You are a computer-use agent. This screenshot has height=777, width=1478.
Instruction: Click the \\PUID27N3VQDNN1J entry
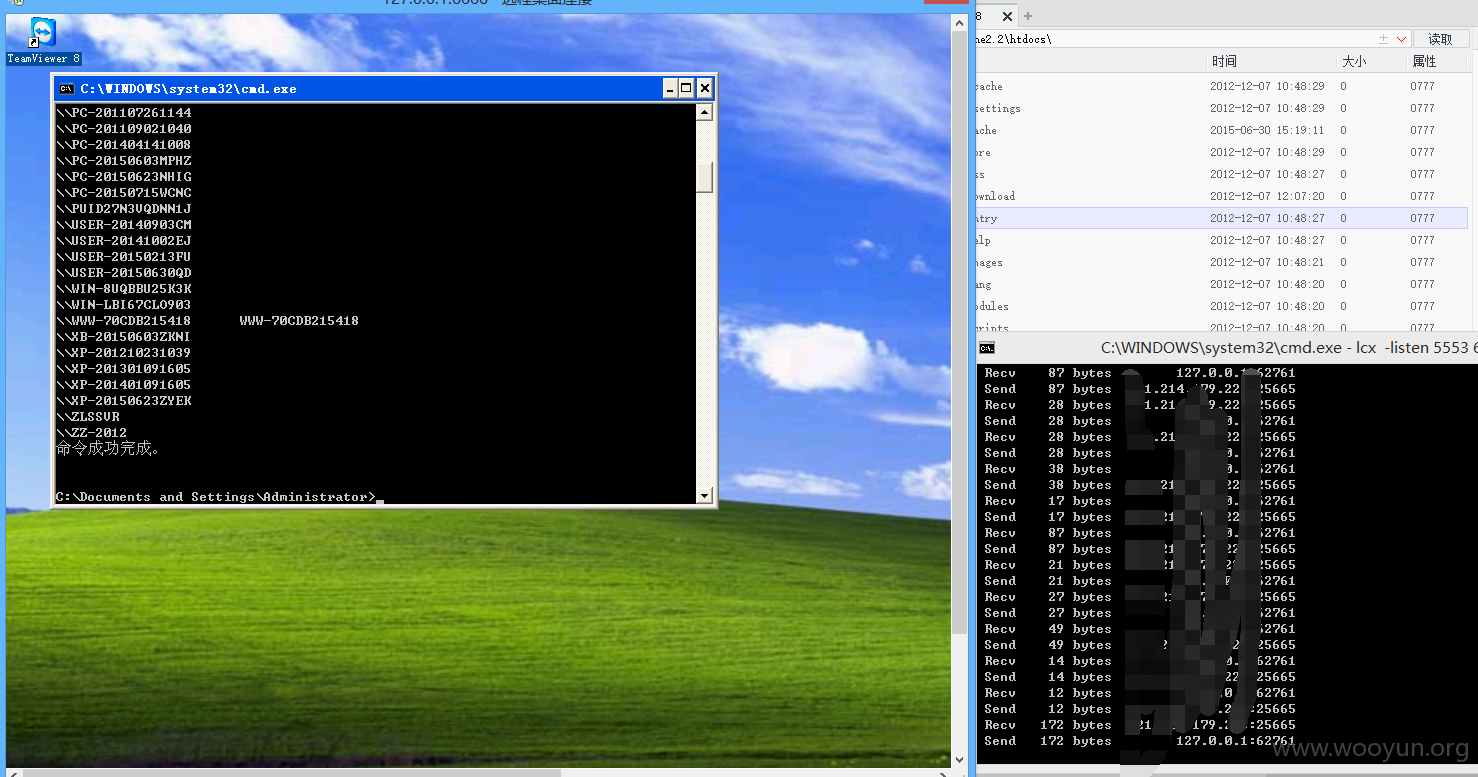pos(123,209)
